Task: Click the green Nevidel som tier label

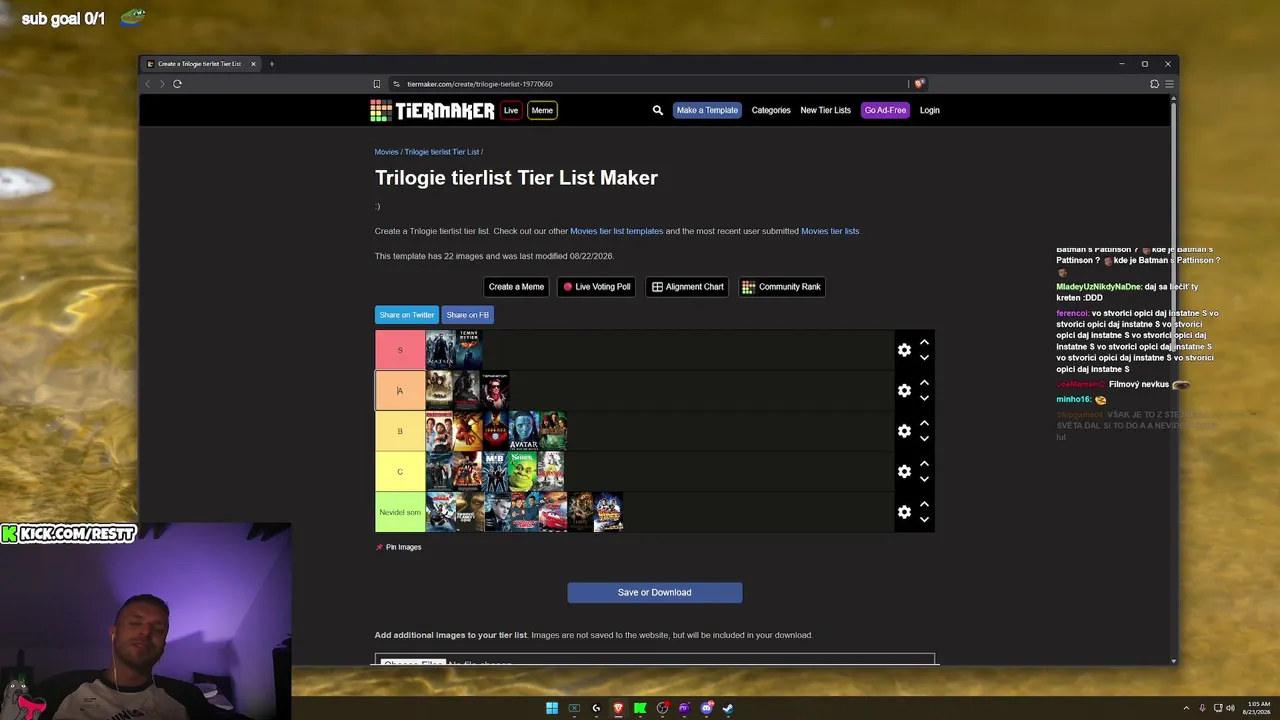Action: coord(400,512)
